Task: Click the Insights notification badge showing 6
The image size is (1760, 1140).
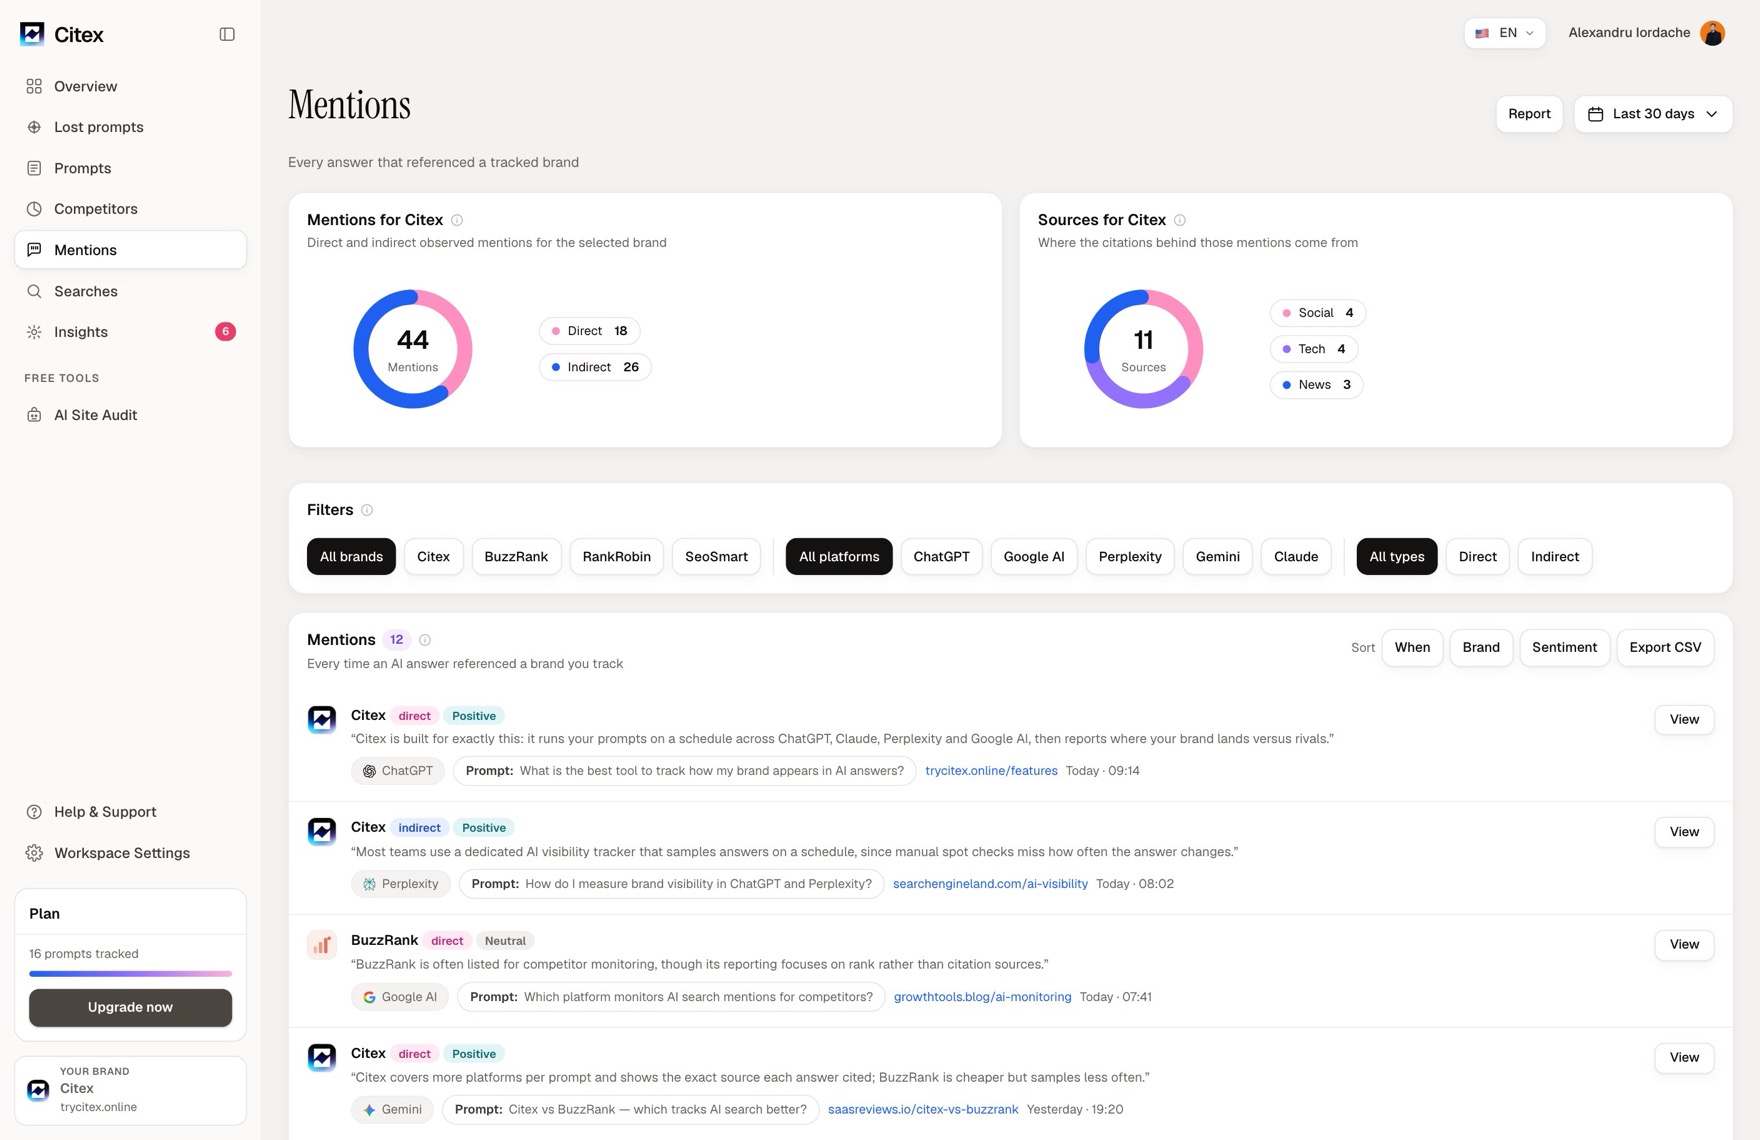Action: 225,332
